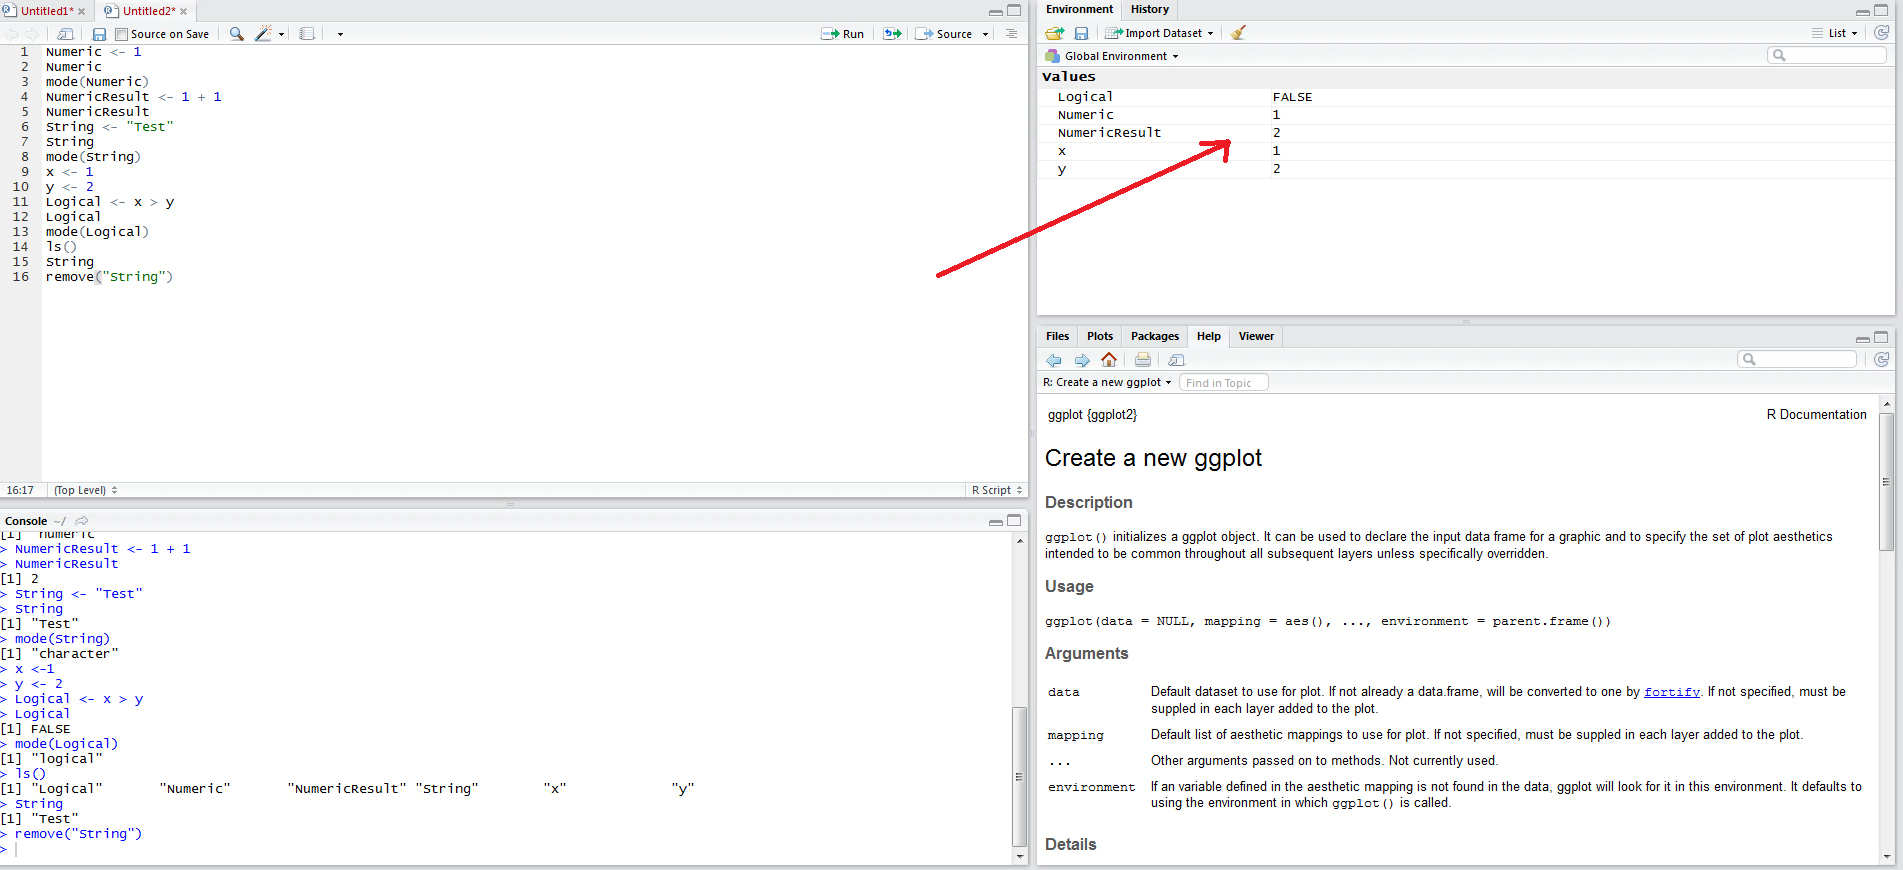Screen dimensions: 1903x870
Task: Open the Files tab
Action: 1057,336
